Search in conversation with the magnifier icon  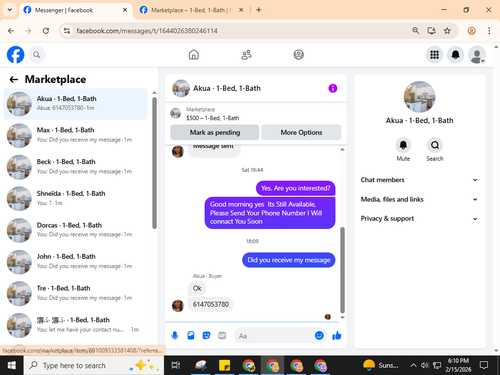pyautogui.click(x=435, y=145)
